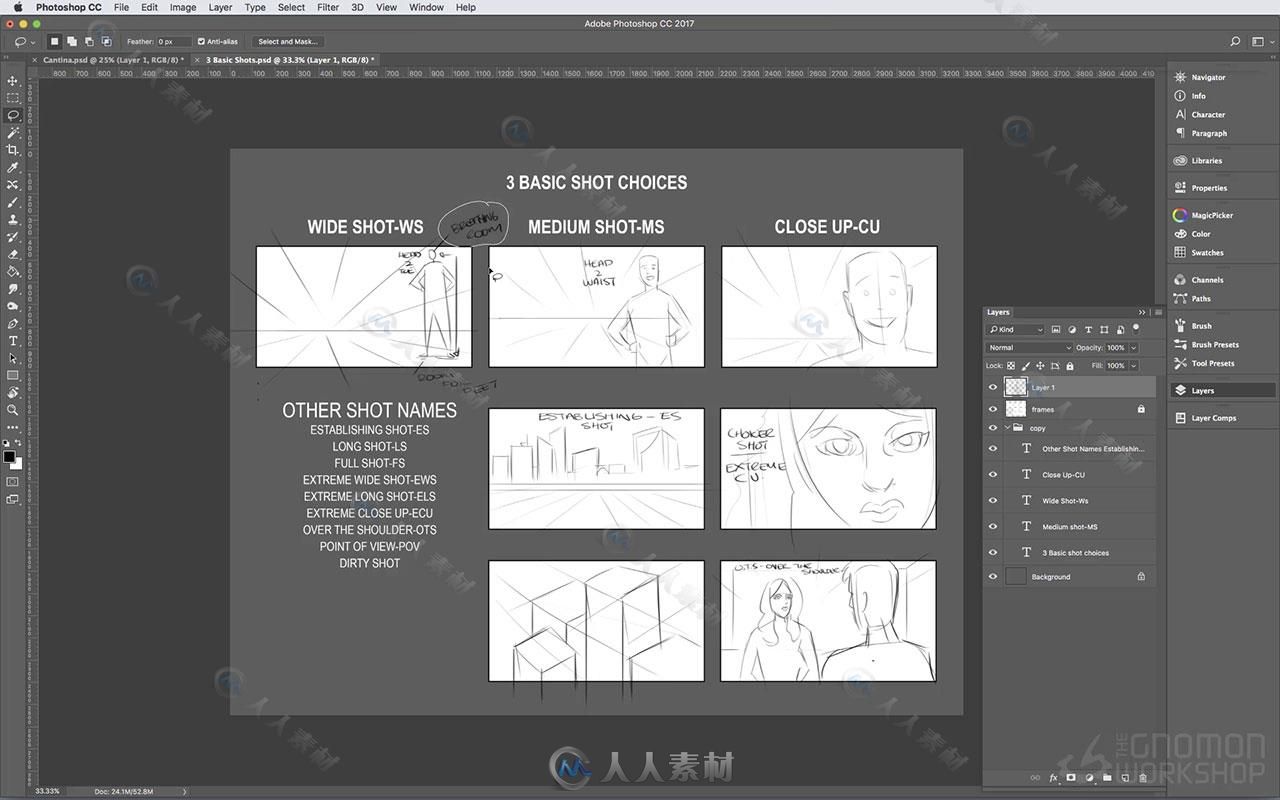Select the Eraser tool

pos(13,254)
